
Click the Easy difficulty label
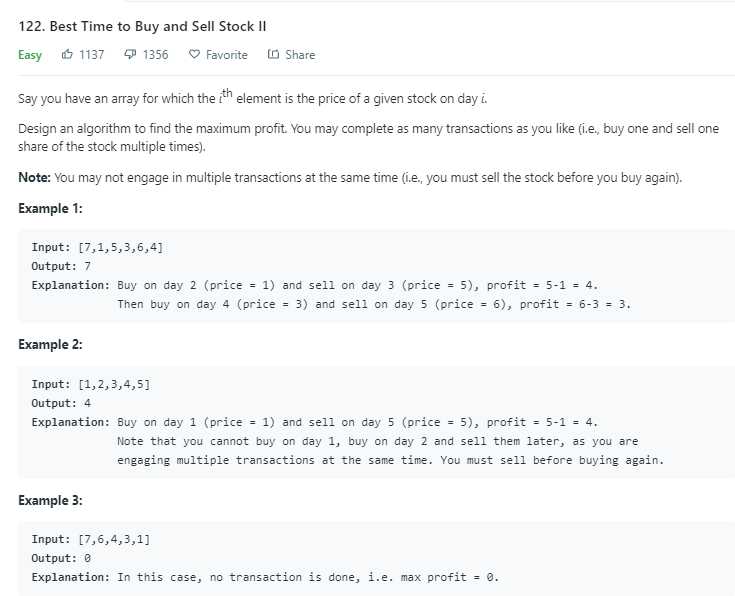(x=30, y=55)
